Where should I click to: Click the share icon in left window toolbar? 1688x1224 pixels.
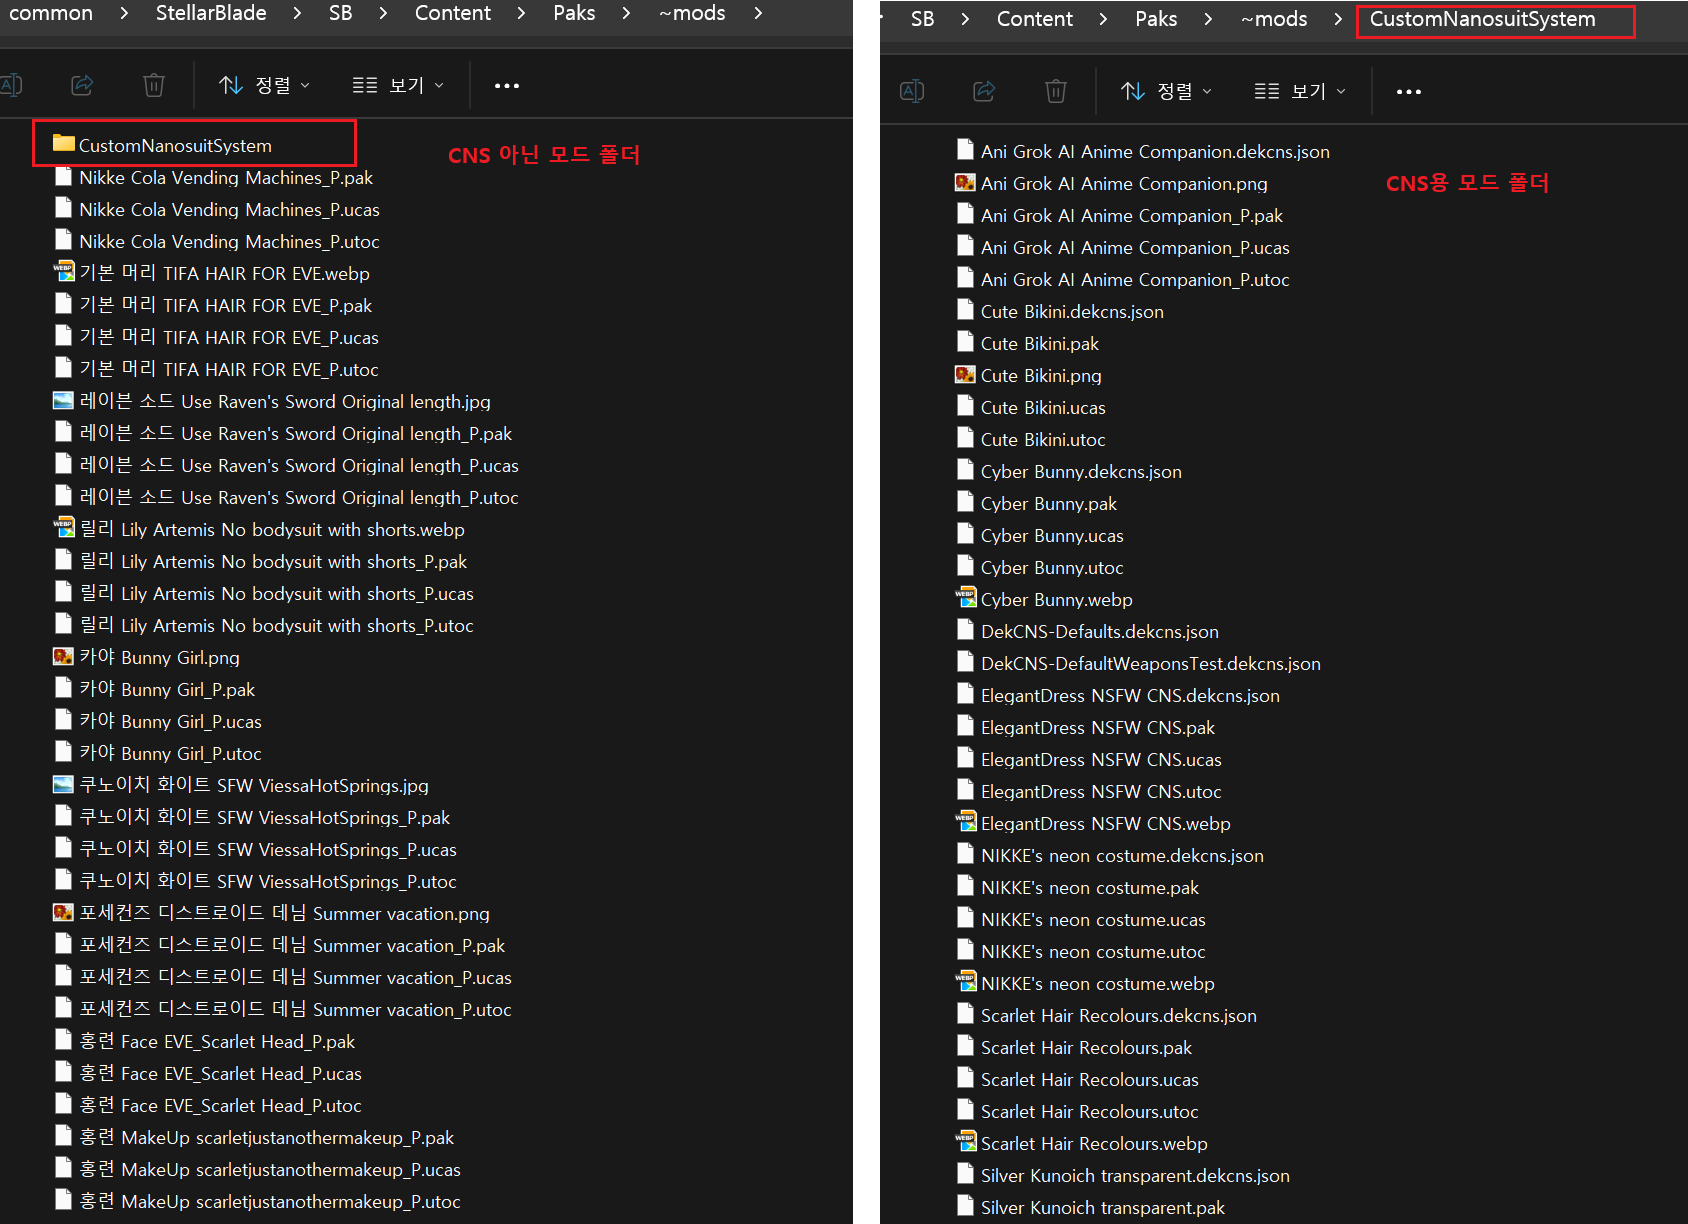pos(82,85)
